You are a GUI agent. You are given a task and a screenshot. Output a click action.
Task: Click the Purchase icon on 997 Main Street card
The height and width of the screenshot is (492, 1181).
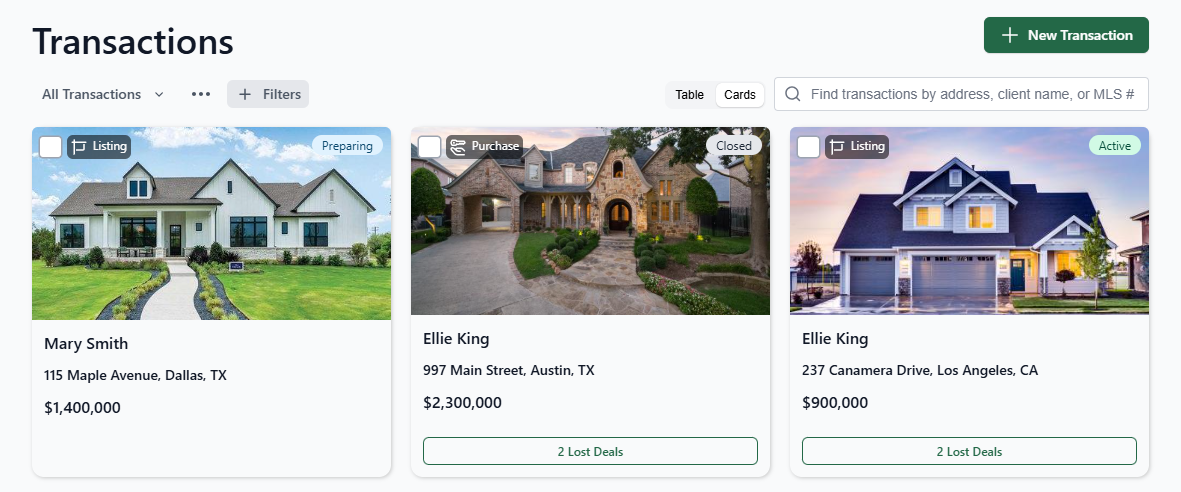(x=457, y=146)
